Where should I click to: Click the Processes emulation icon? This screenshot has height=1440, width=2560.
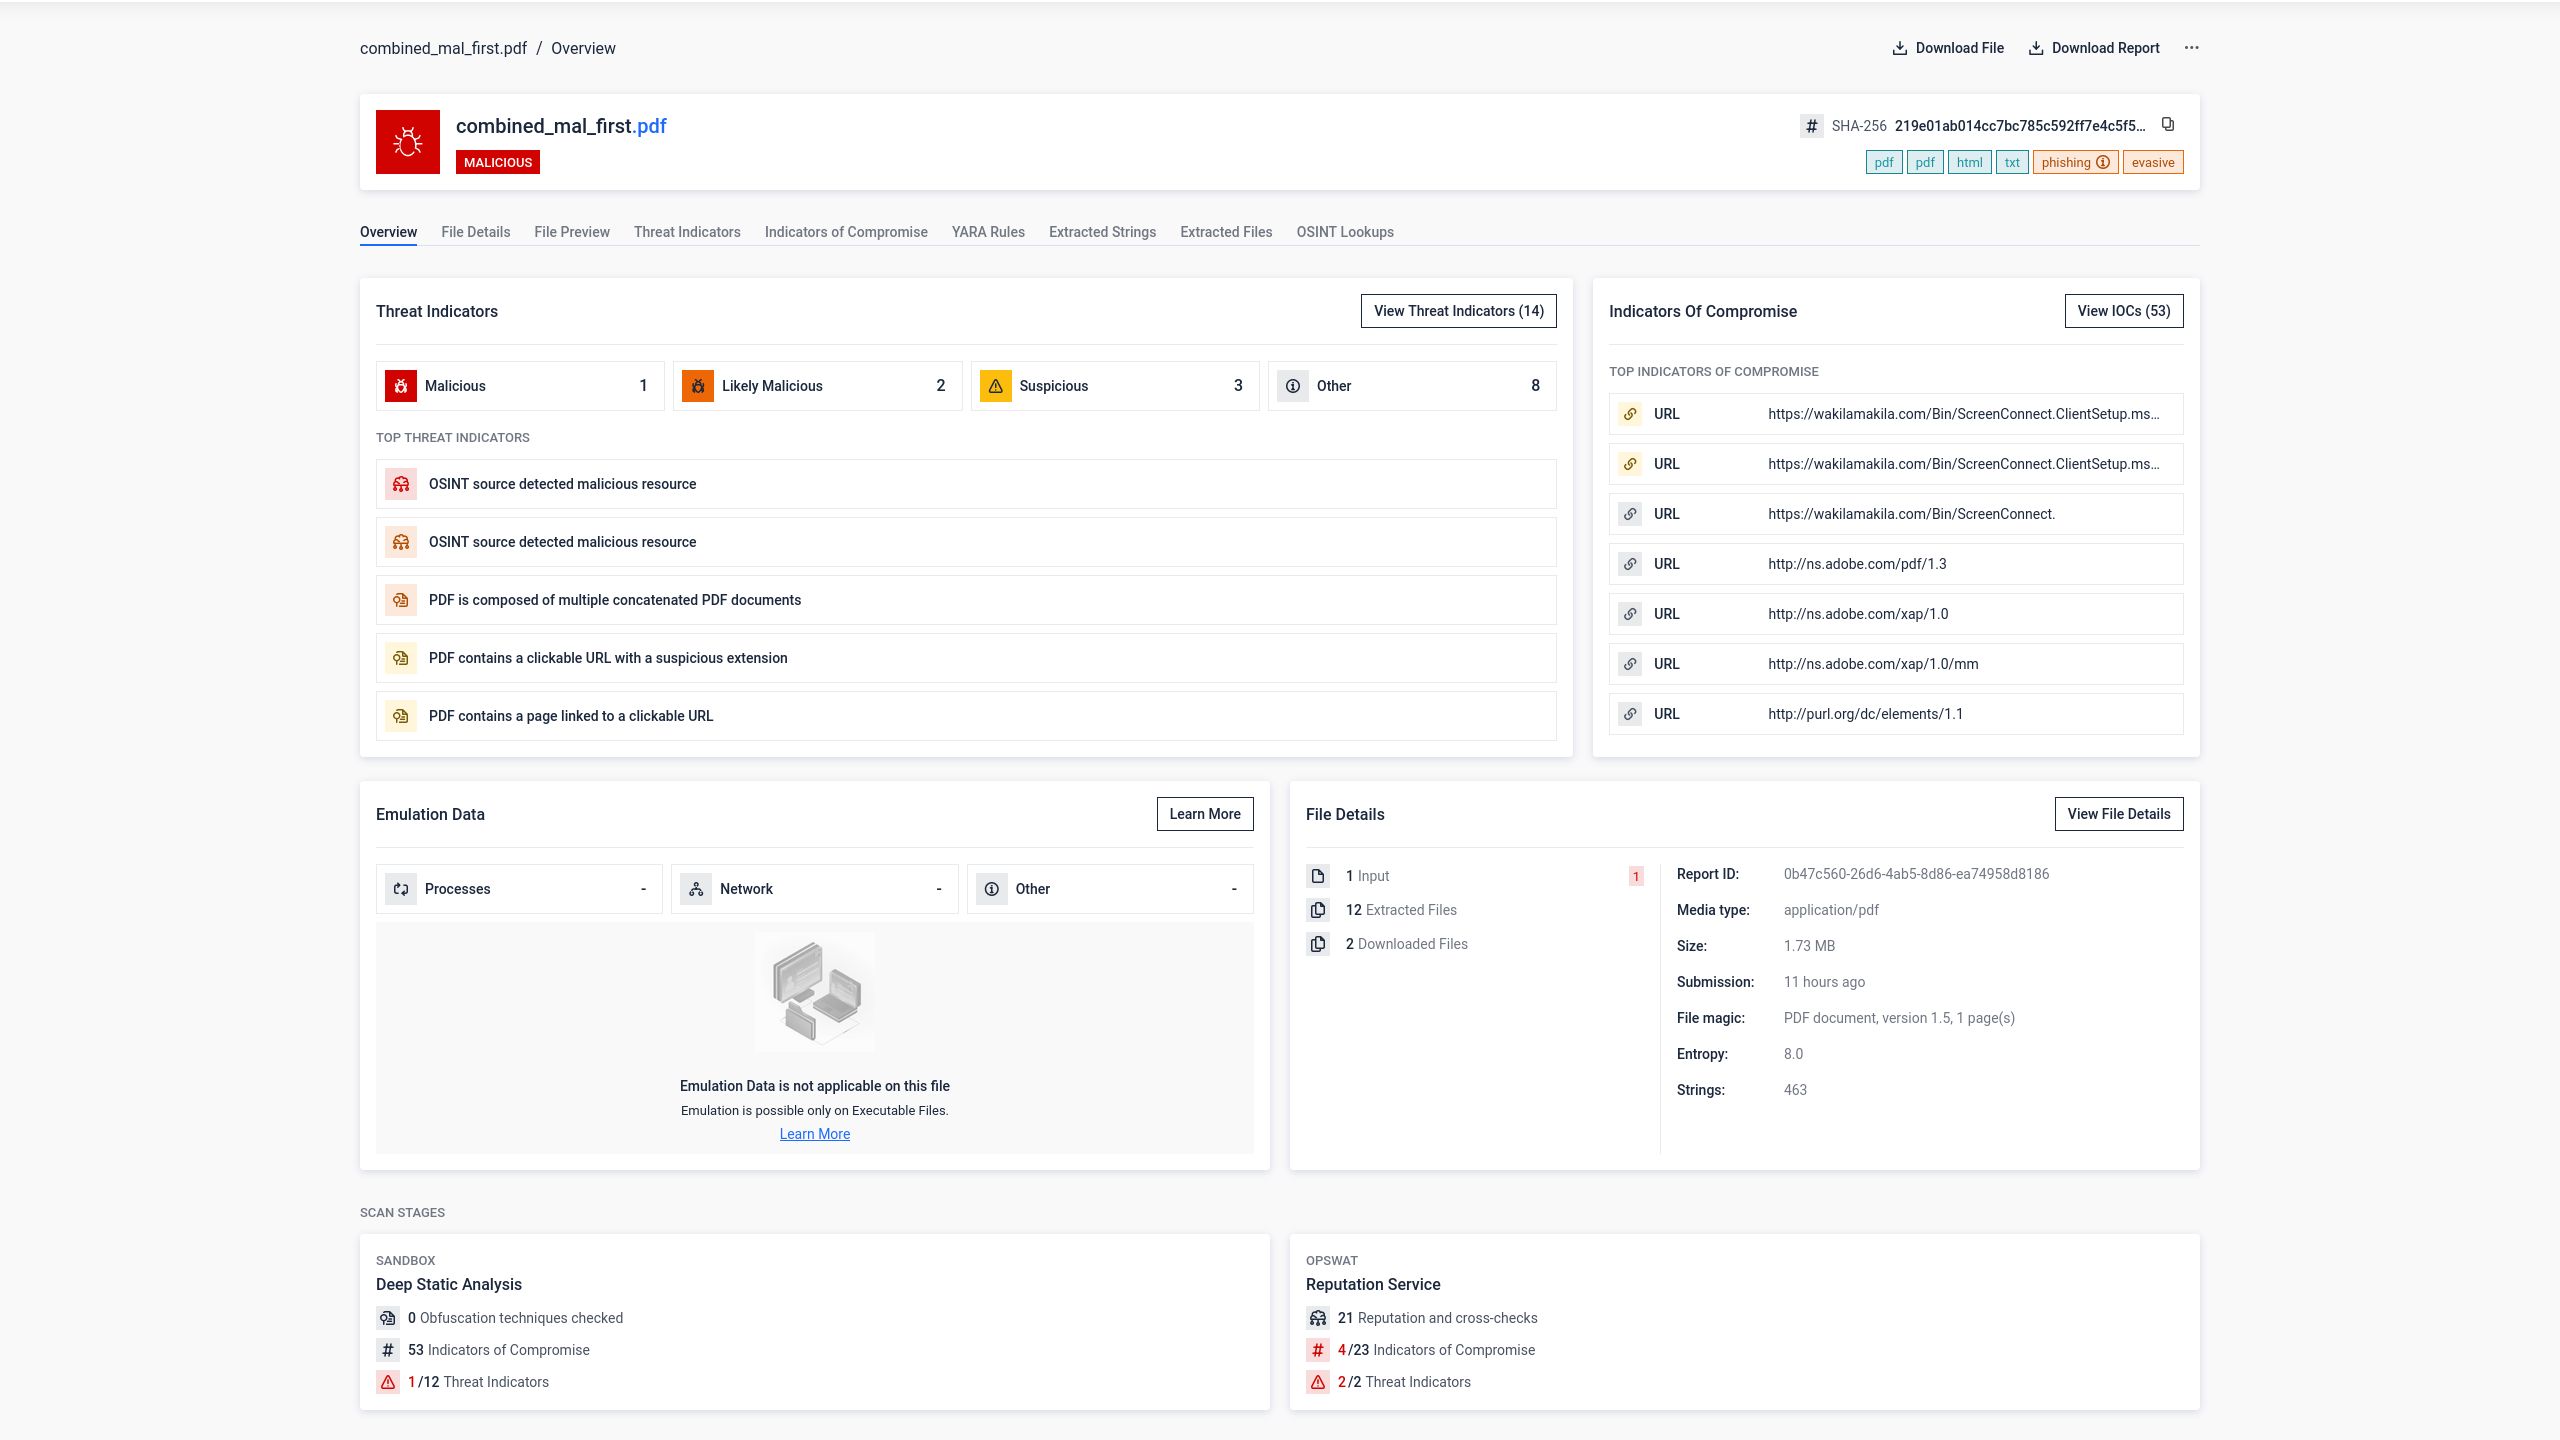click(401, 889)
